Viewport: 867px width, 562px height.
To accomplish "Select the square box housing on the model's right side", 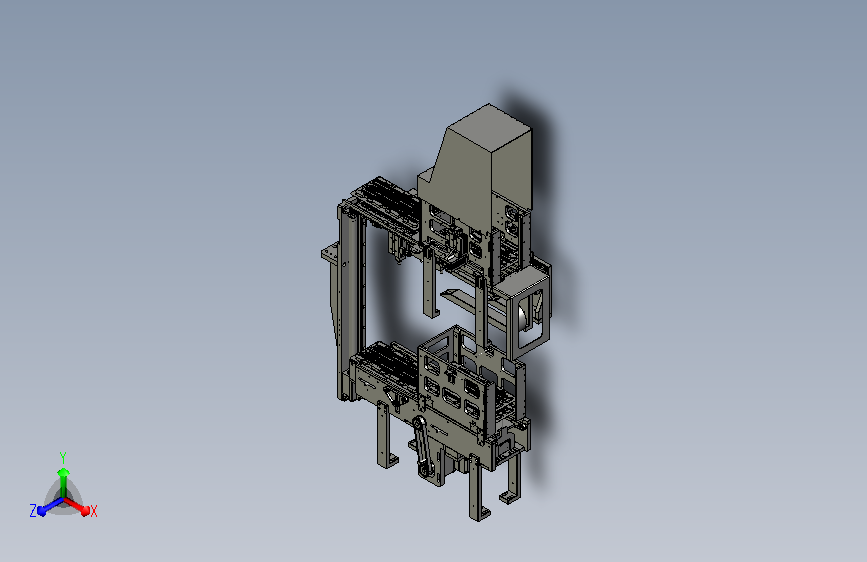I will pos(524,311).
